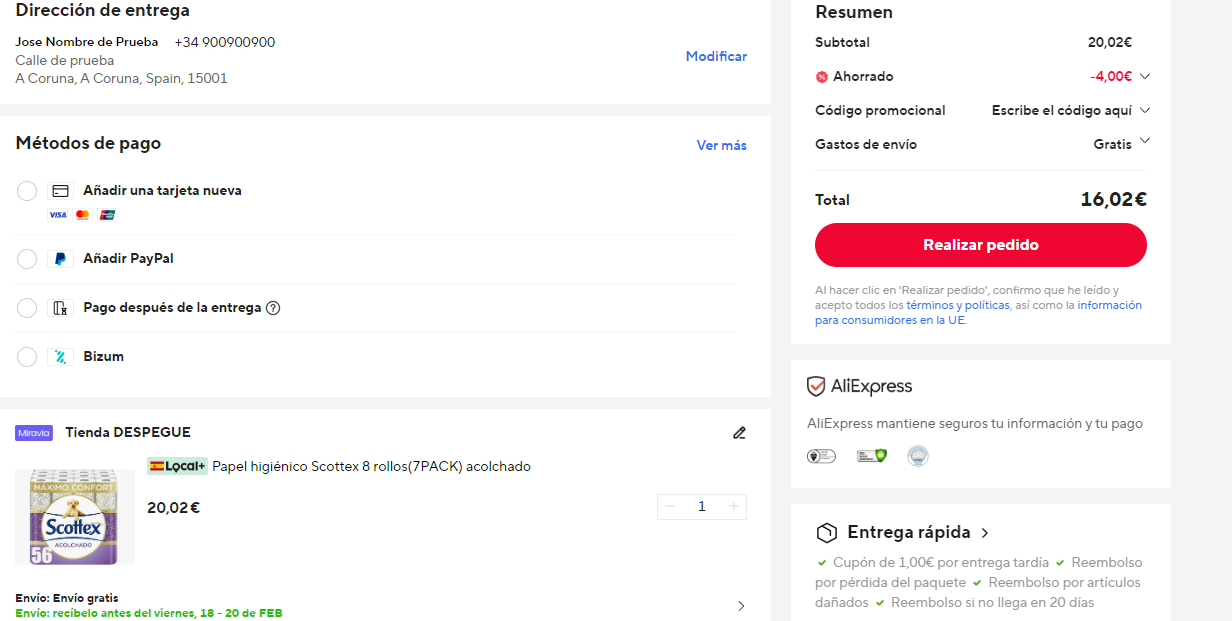Click the pencil edit icon for Tienda DESPEGUE
Screen dimensions: 1232x621
[739, 433]
